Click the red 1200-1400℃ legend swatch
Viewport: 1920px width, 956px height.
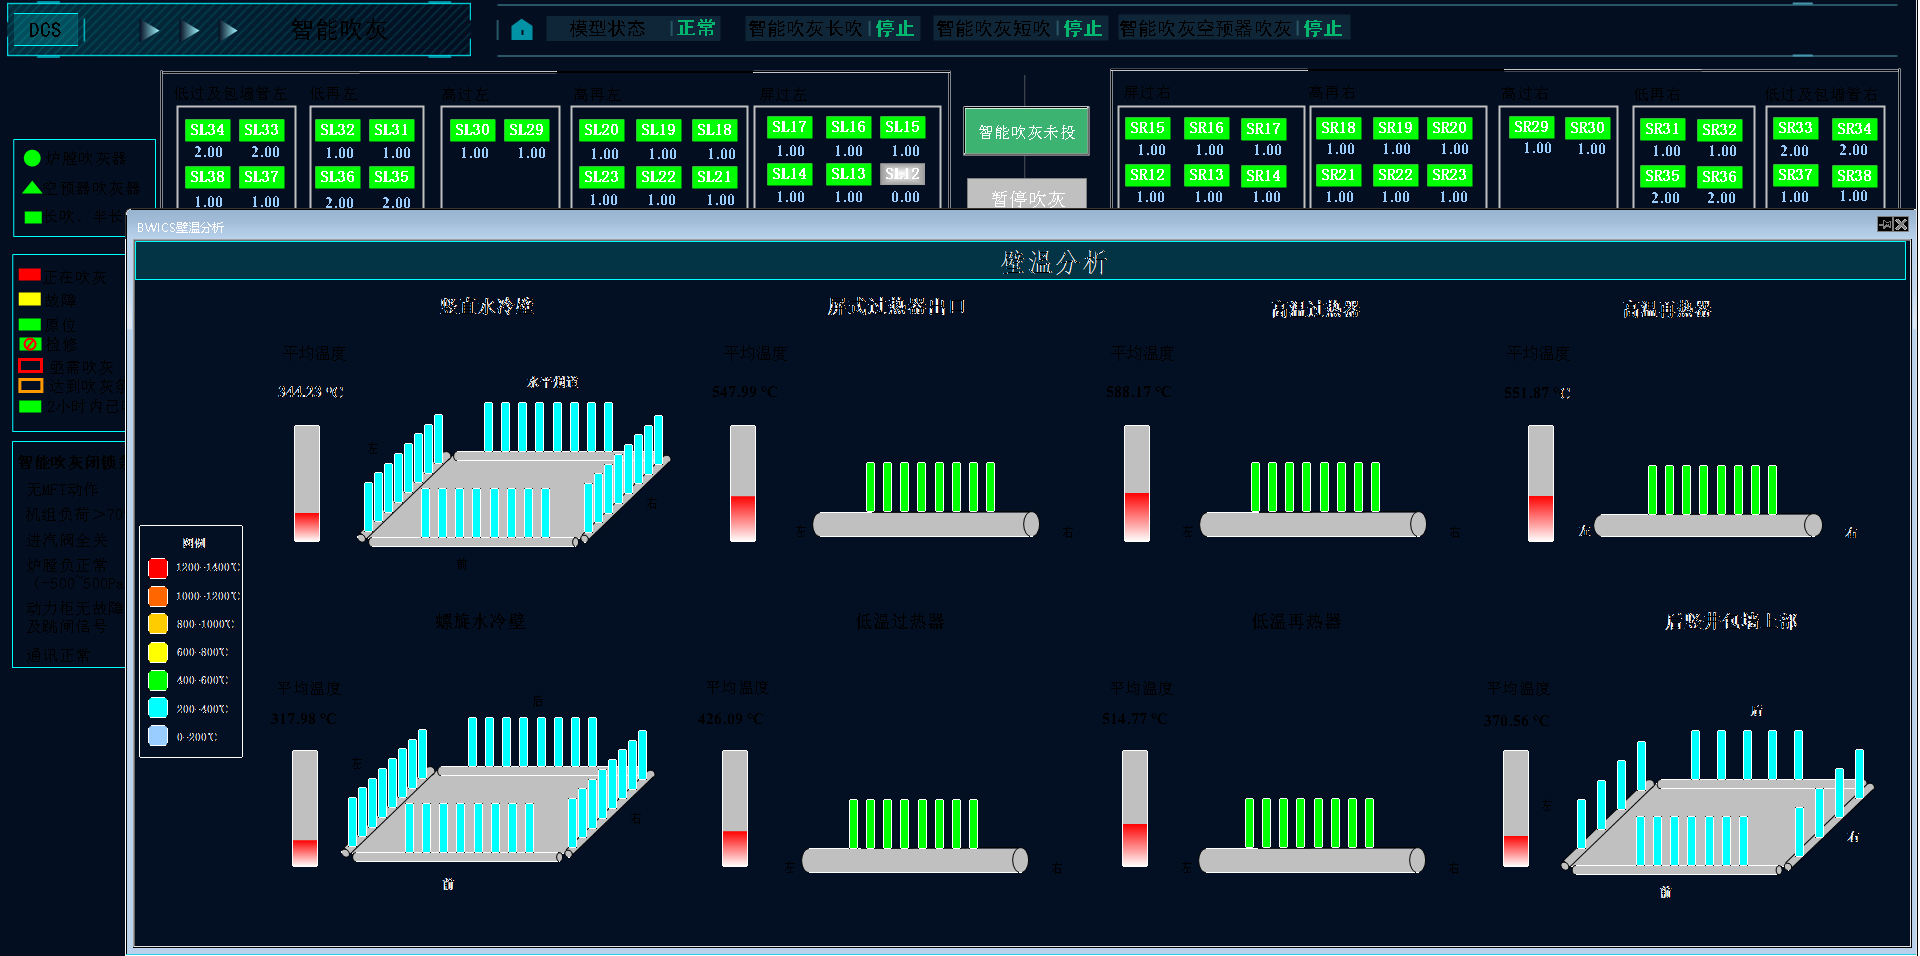(x=157, y=567)
